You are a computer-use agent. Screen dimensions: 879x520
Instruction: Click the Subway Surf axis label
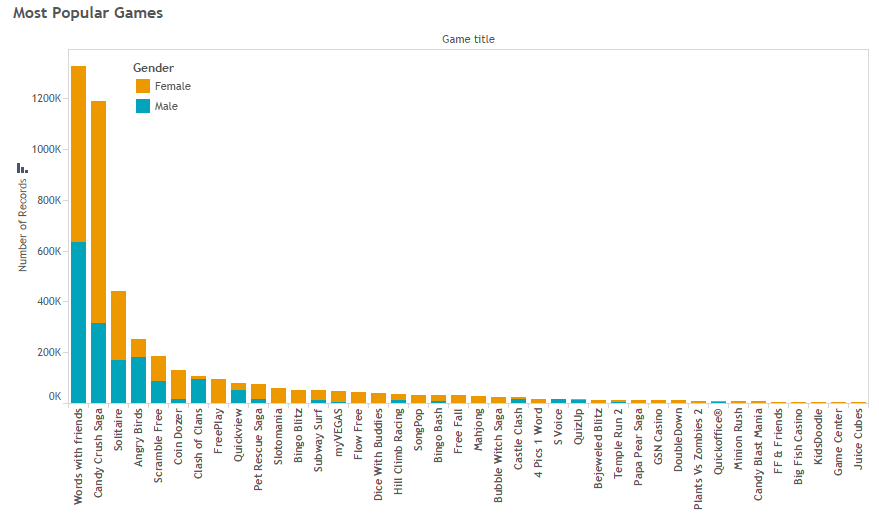(318, 440)
